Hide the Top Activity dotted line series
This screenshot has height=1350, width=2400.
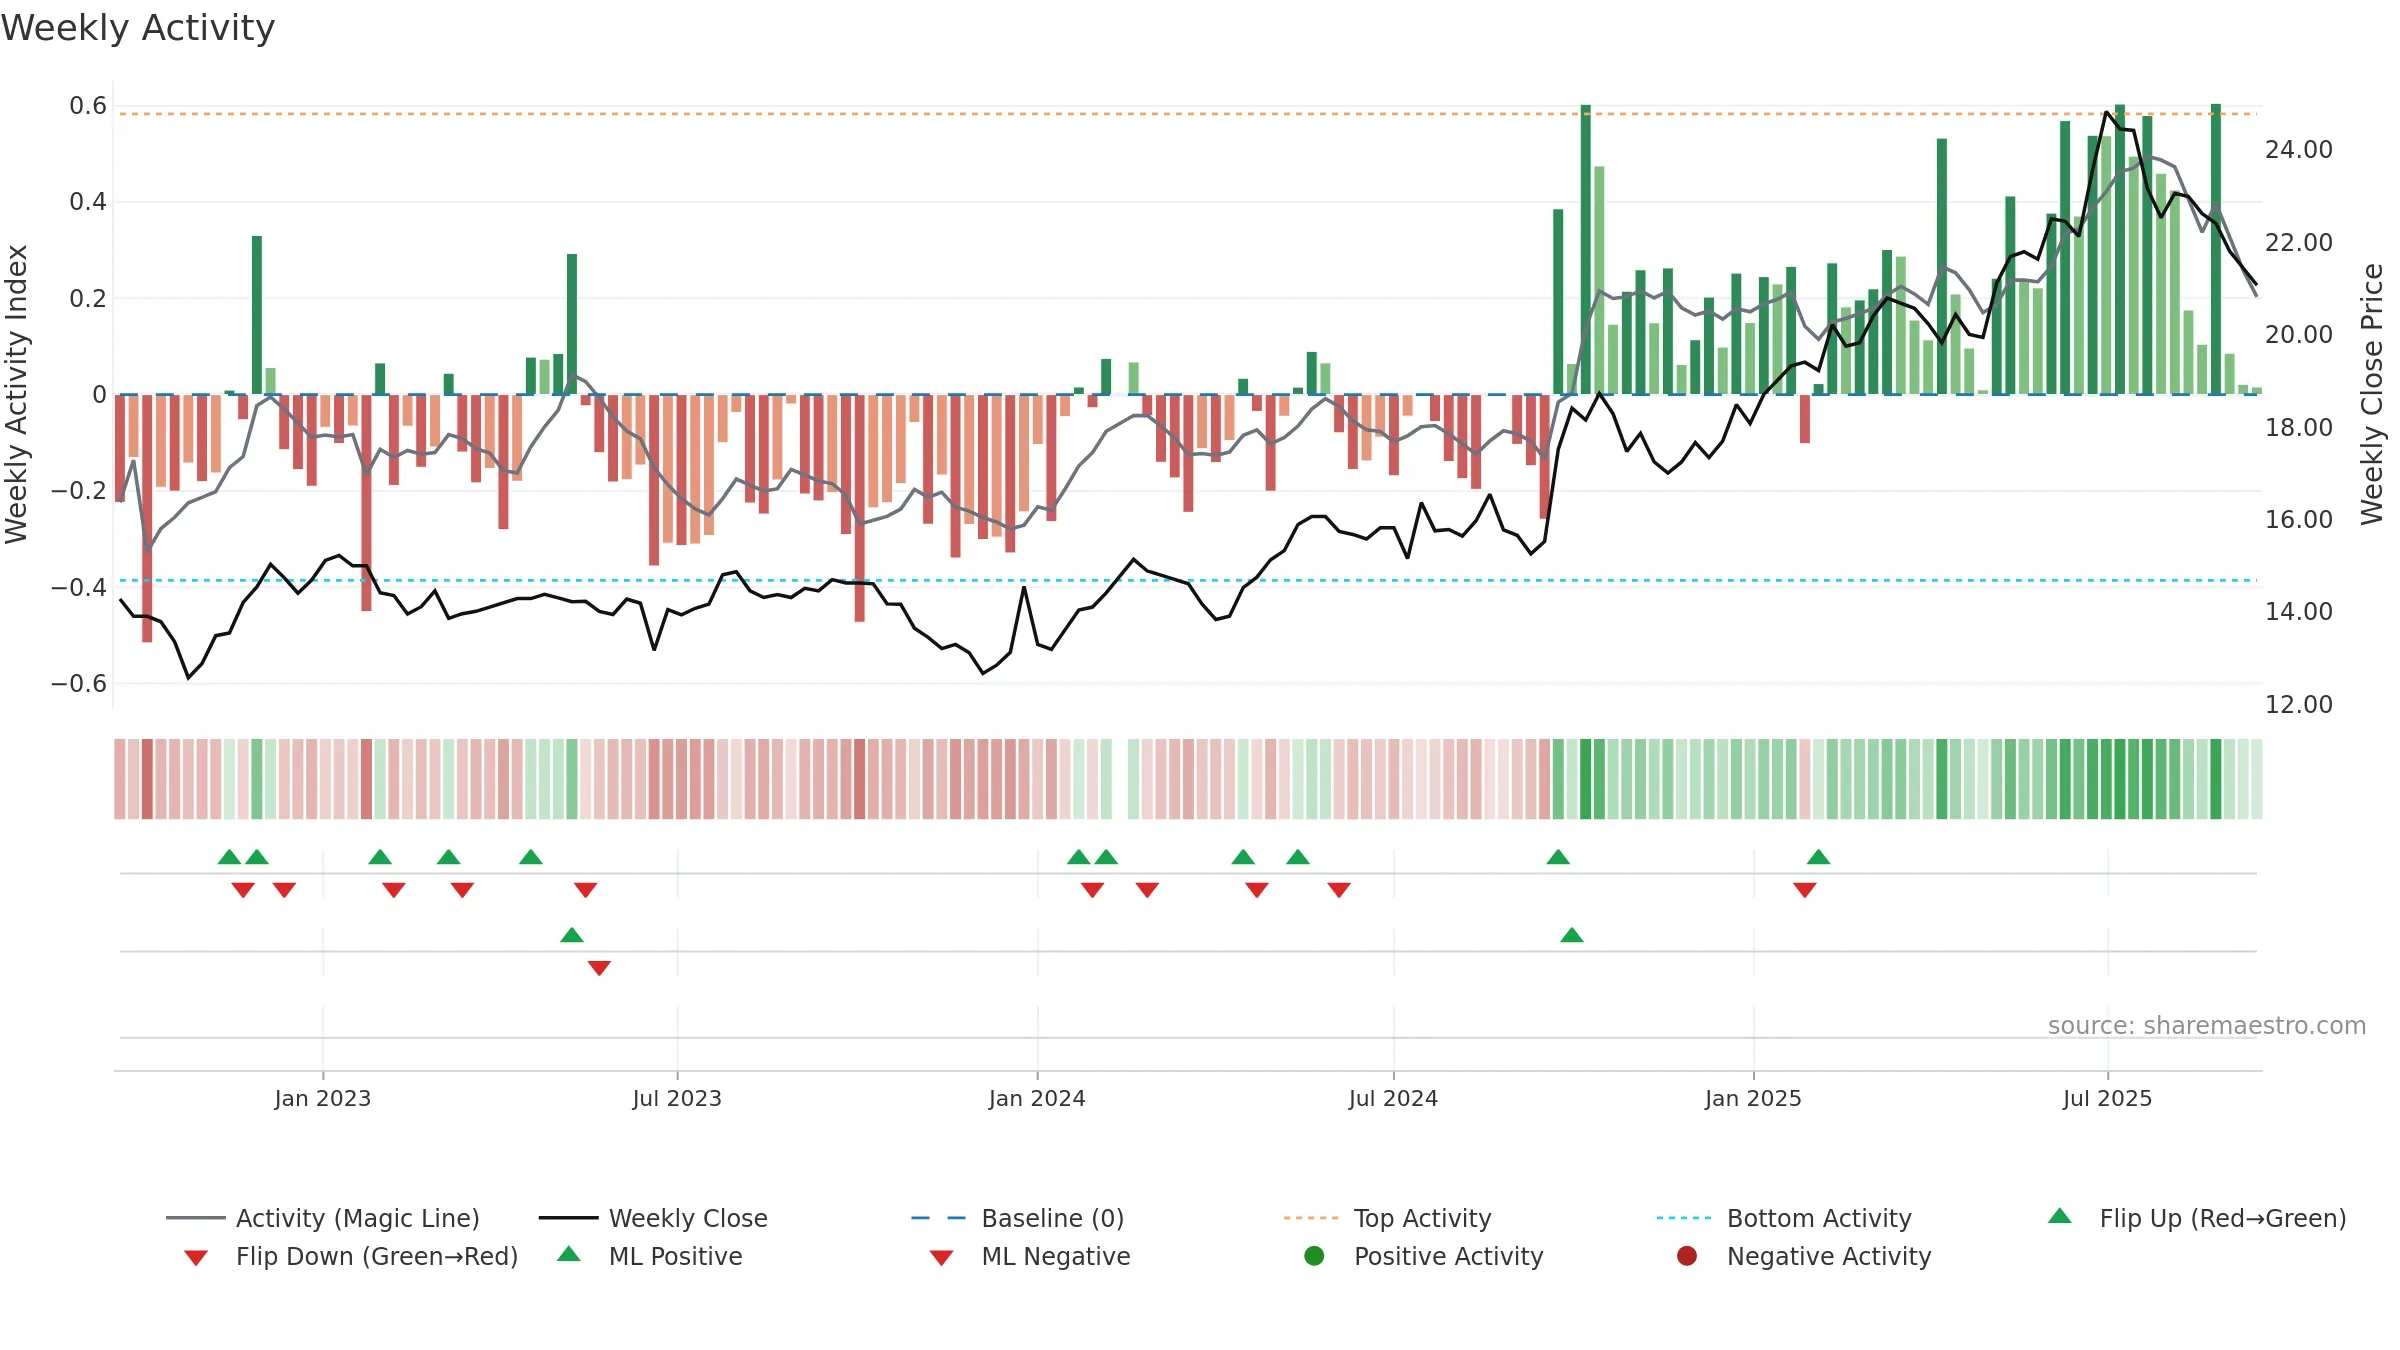1387,1218
